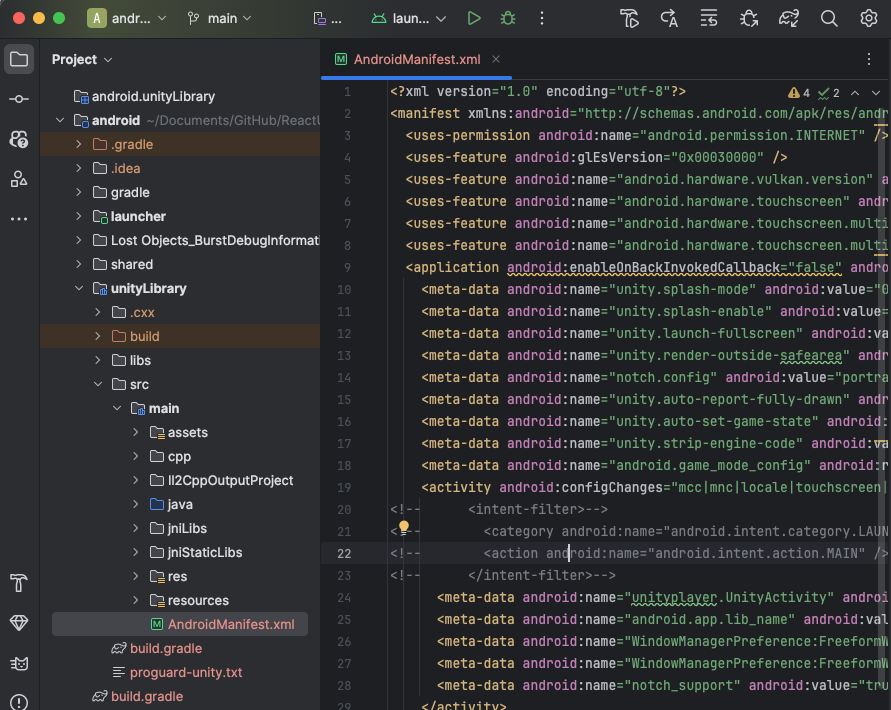891x710 pixels.
Task: Show more tool windows ellipsis
Action: tap(19, 219)
